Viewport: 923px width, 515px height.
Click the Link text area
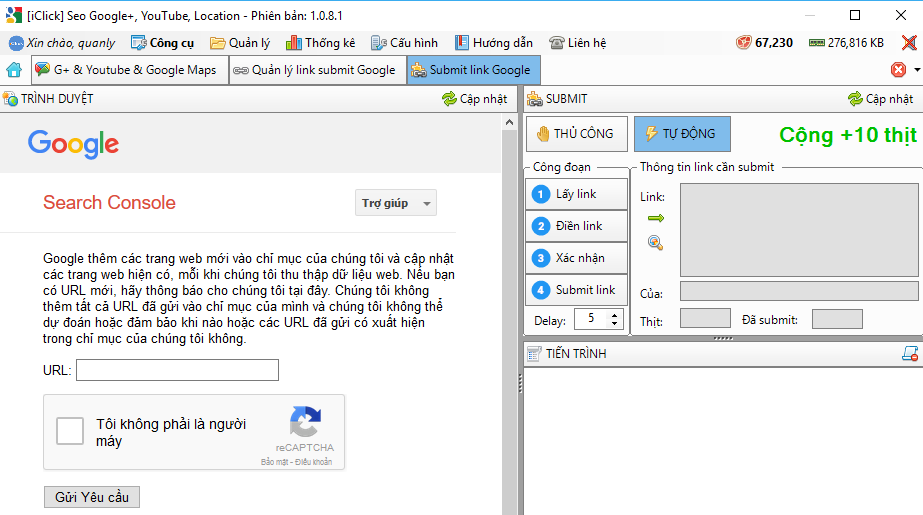tap(799, 230)
